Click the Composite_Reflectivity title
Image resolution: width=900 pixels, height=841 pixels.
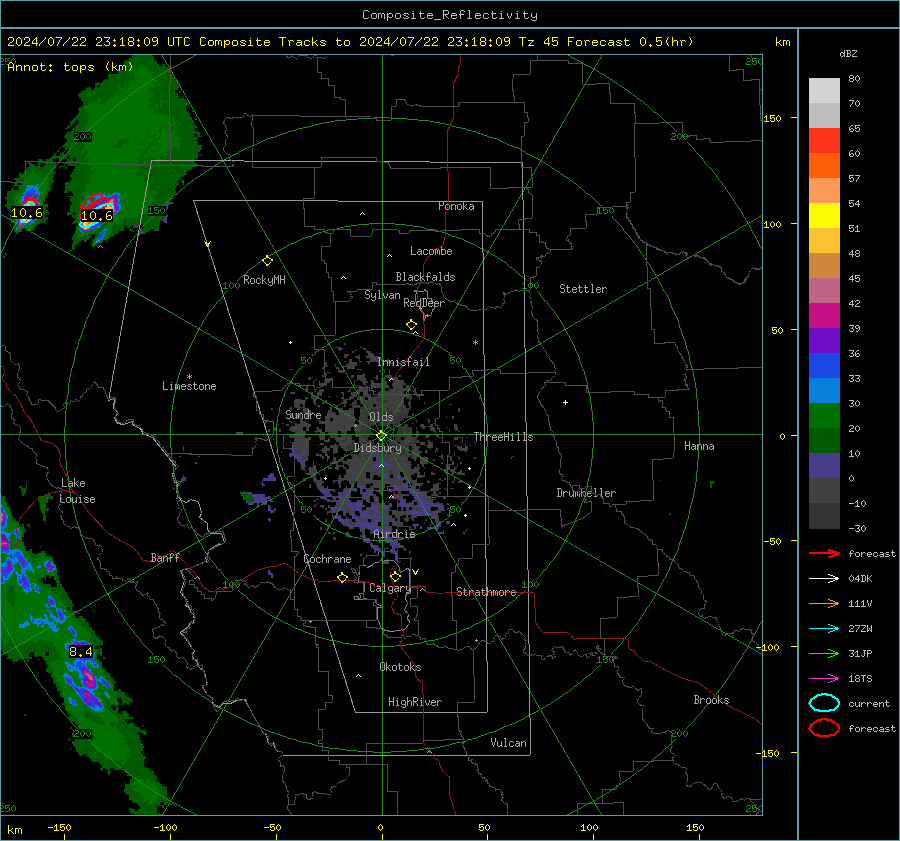[450, 15]
